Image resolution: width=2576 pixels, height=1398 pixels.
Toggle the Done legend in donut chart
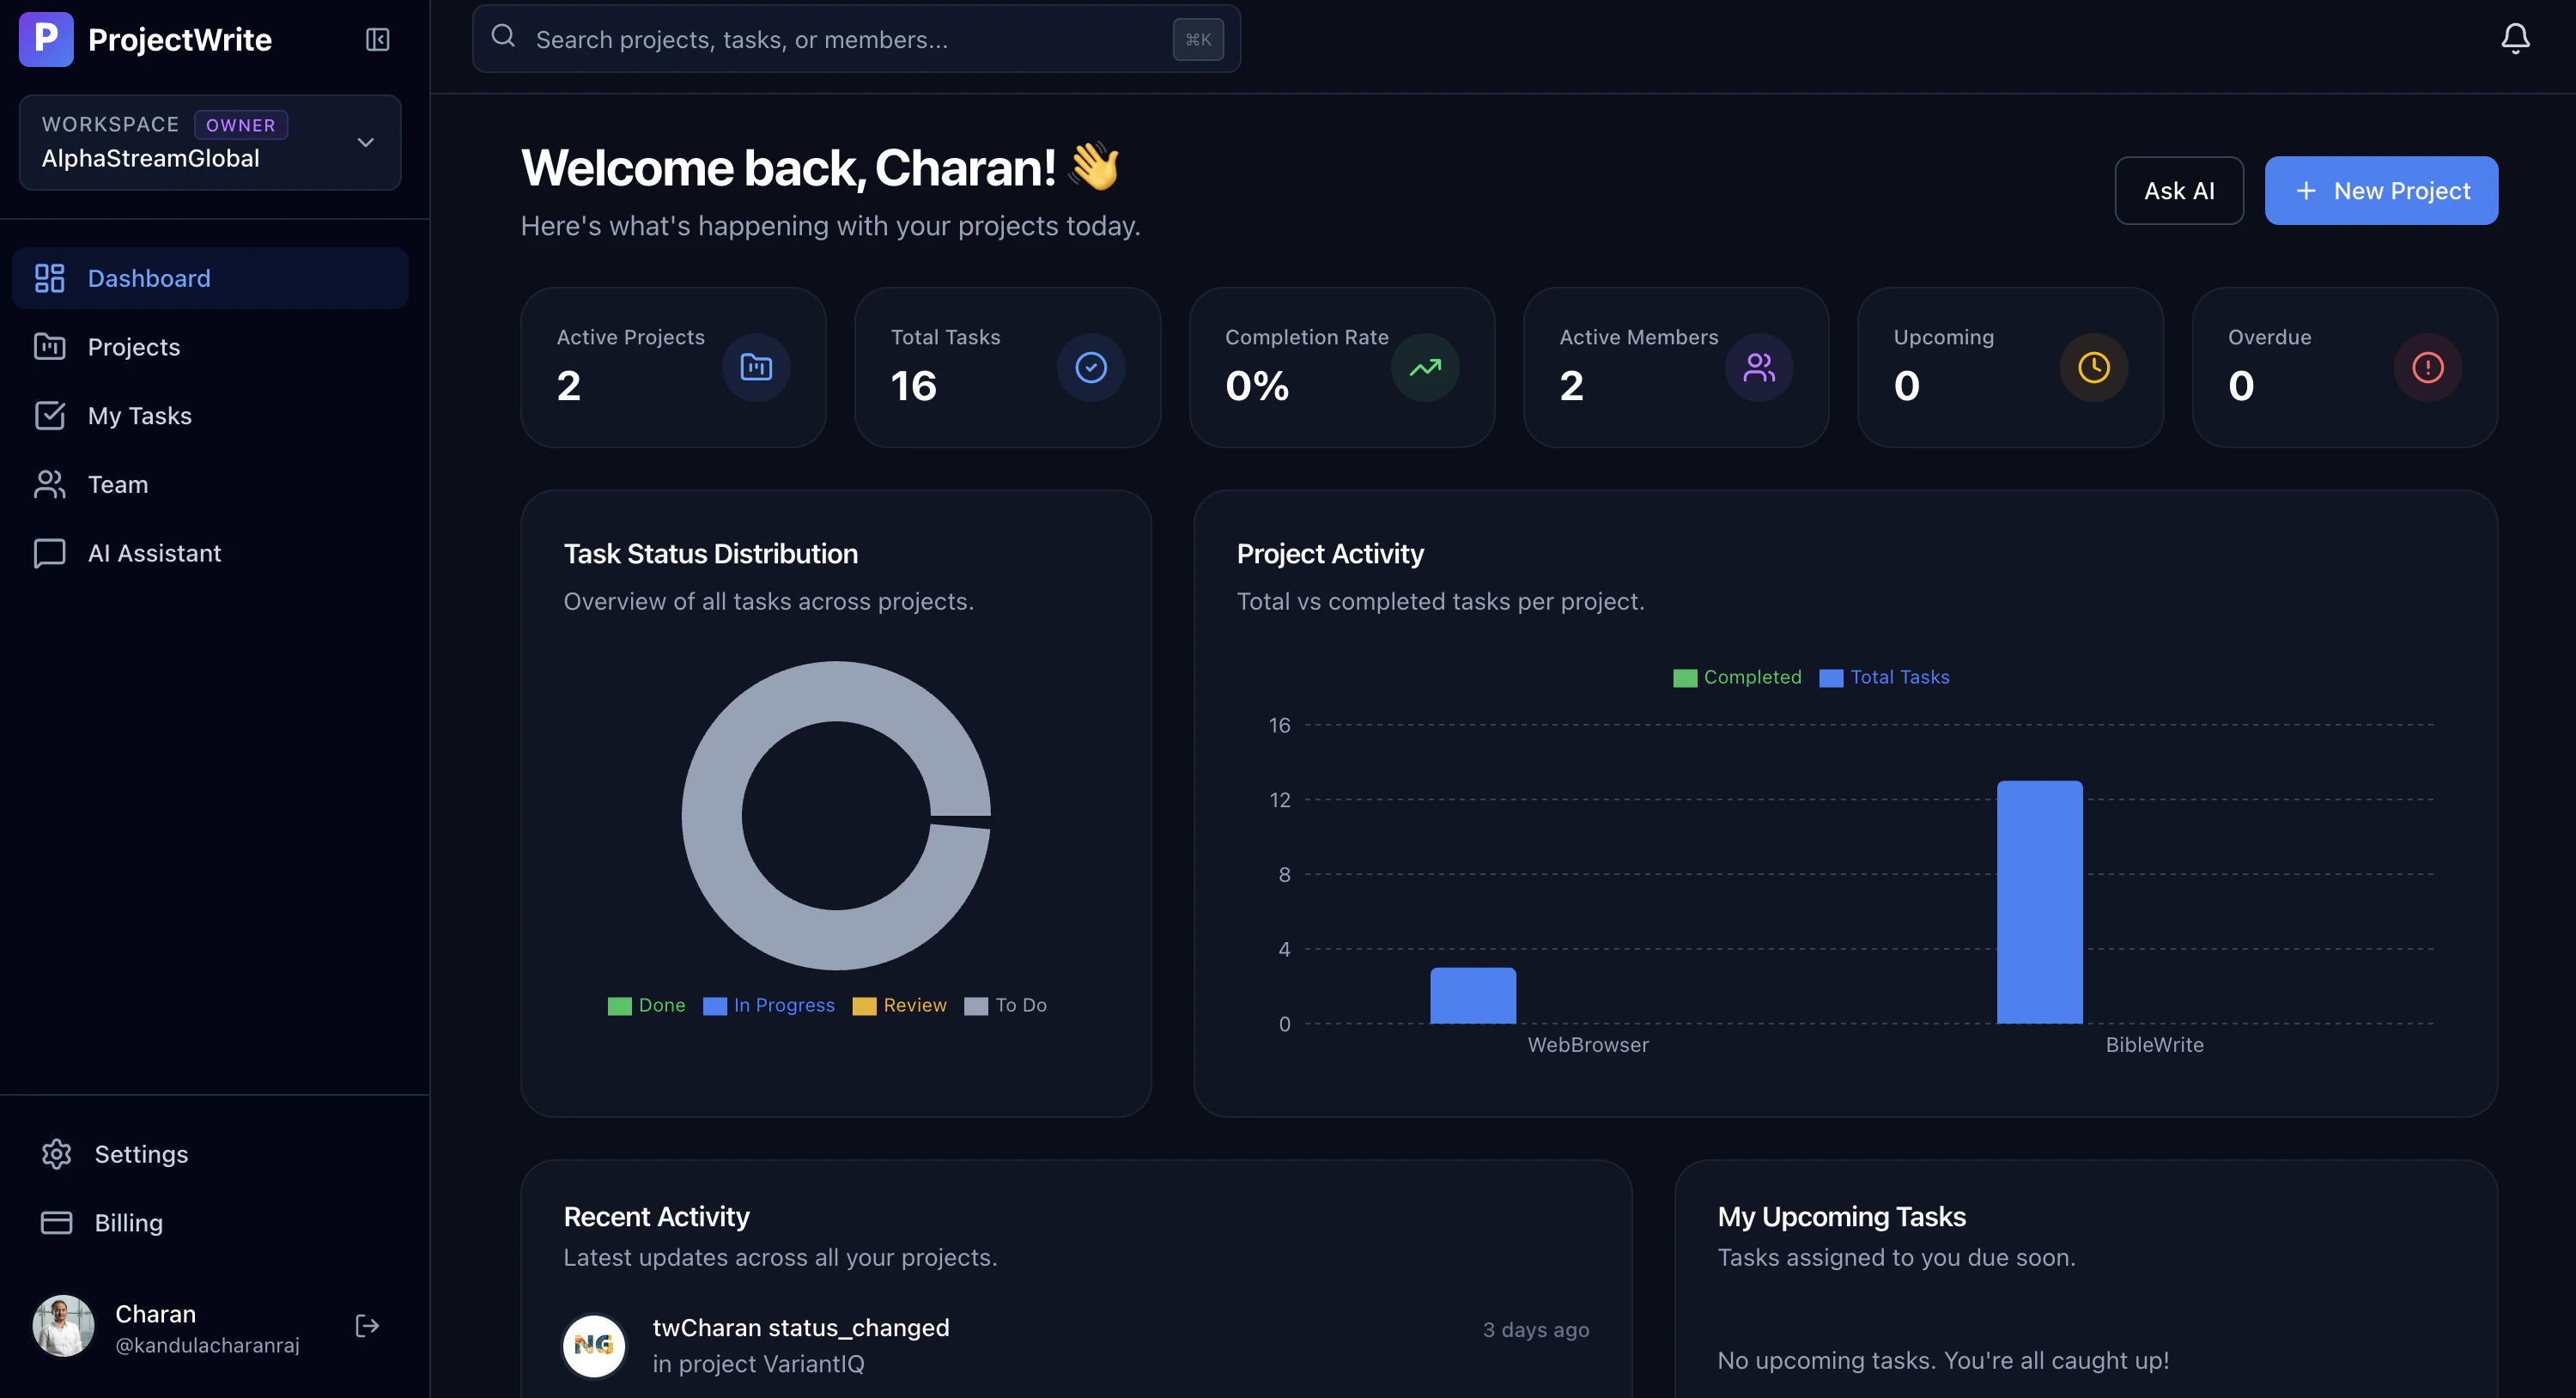pos(646,1005)
